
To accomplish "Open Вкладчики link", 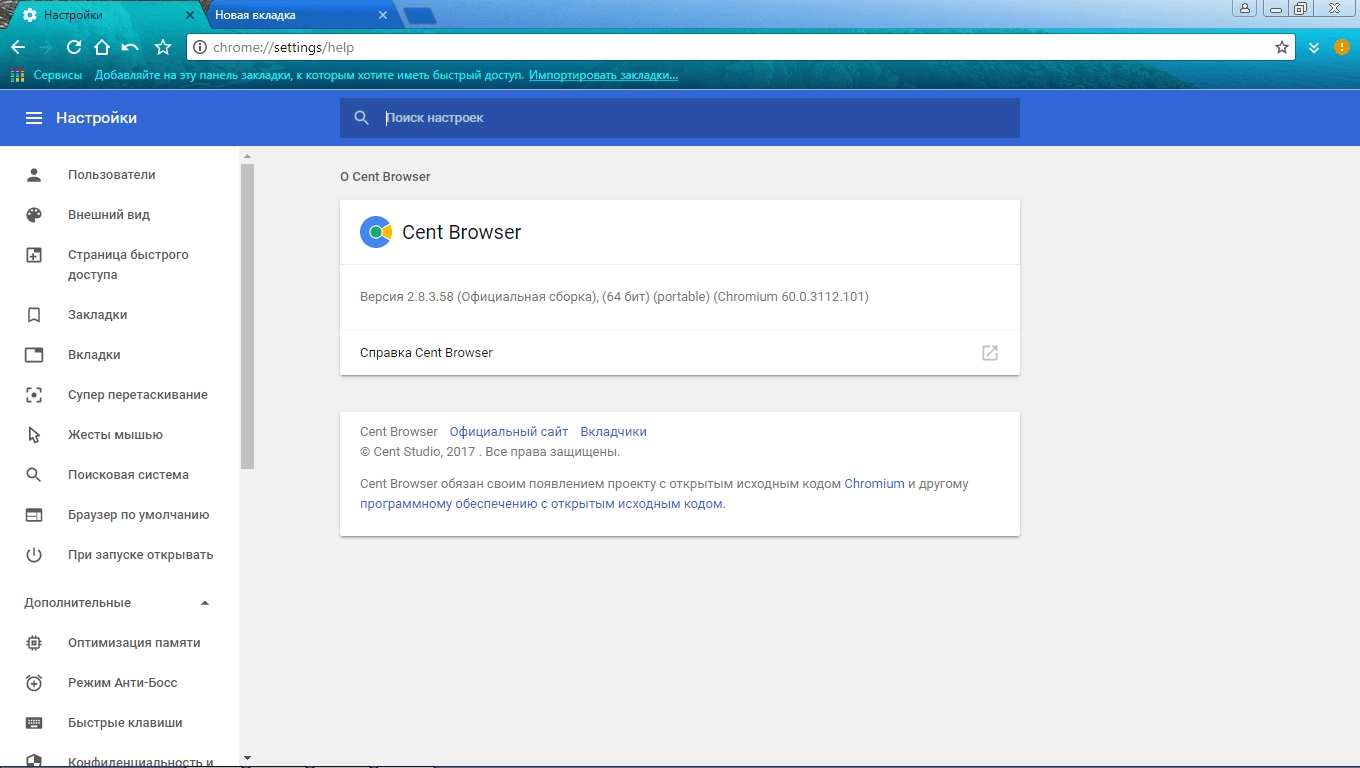I will (614, 432).
